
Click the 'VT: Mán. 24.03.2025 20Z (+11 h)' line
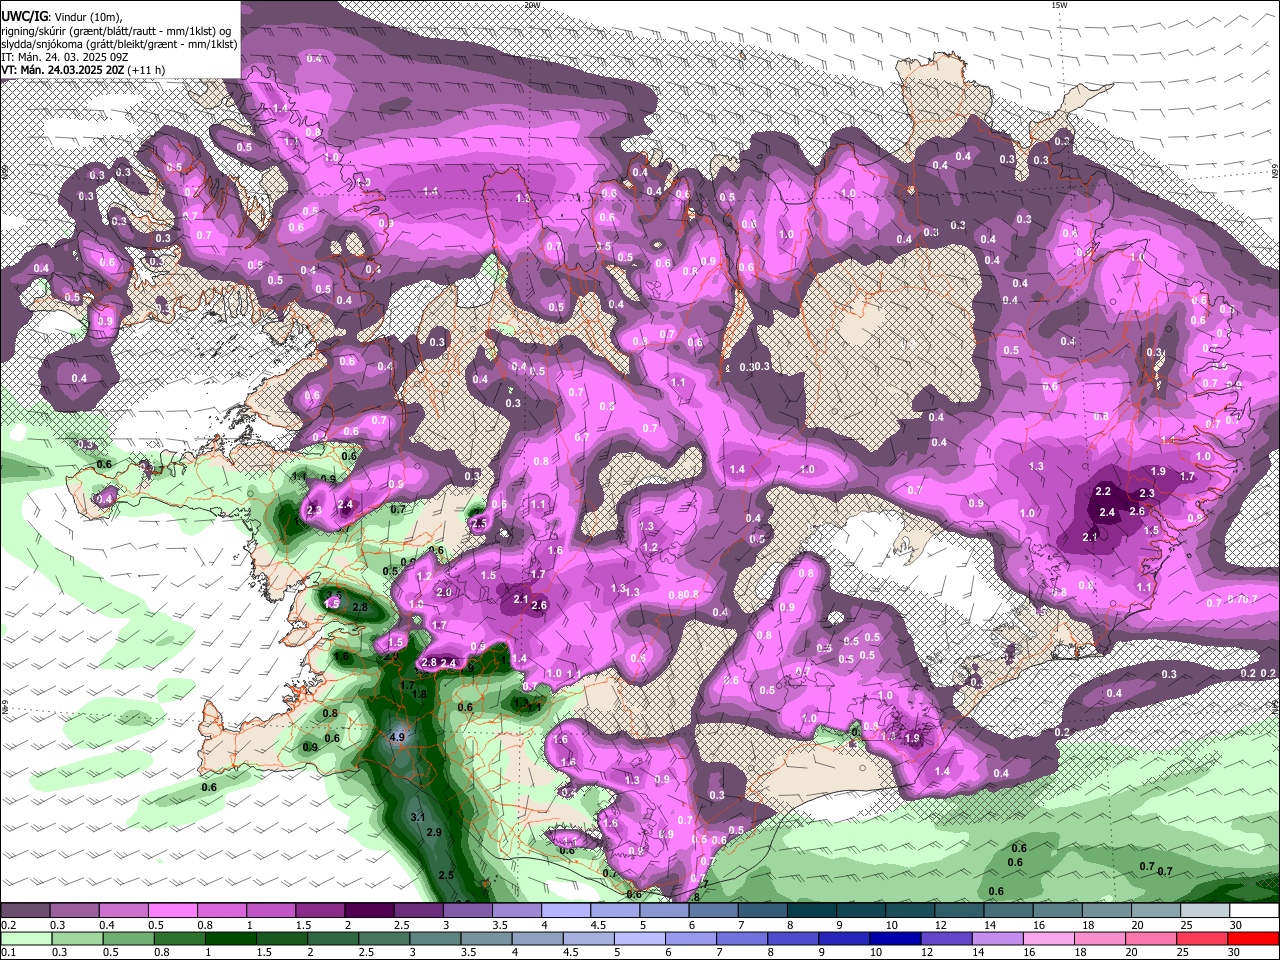84,70
